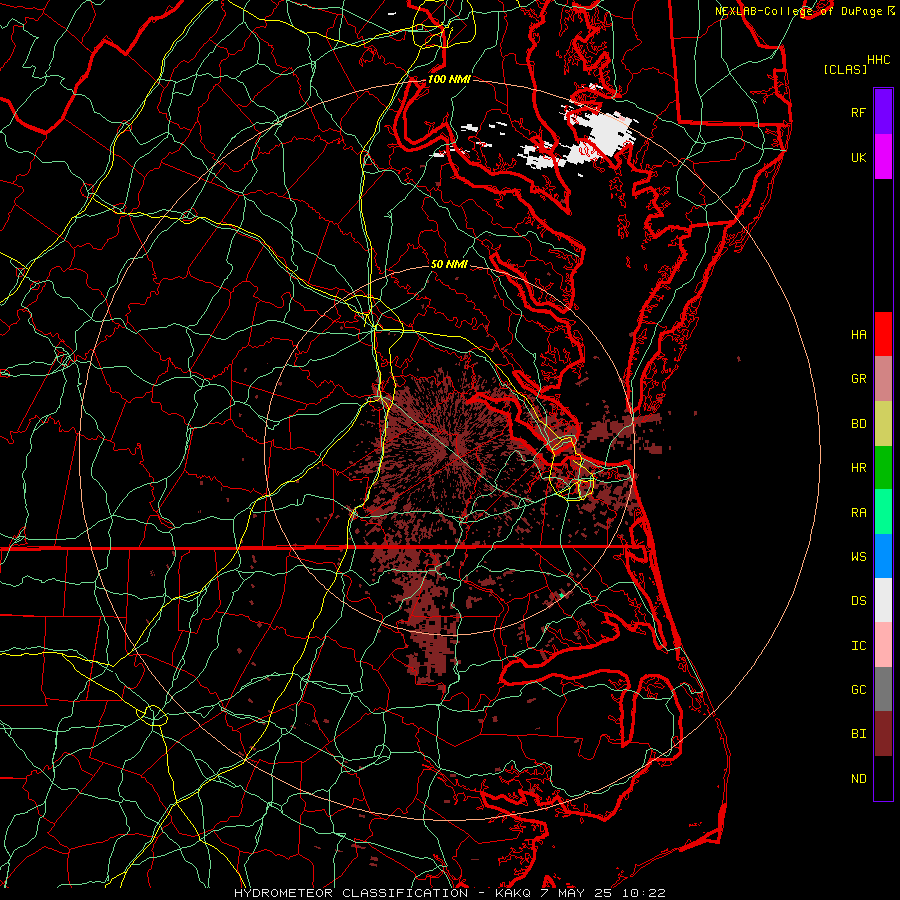
Task: Click the HR legend label
Action: coord(858,468)
